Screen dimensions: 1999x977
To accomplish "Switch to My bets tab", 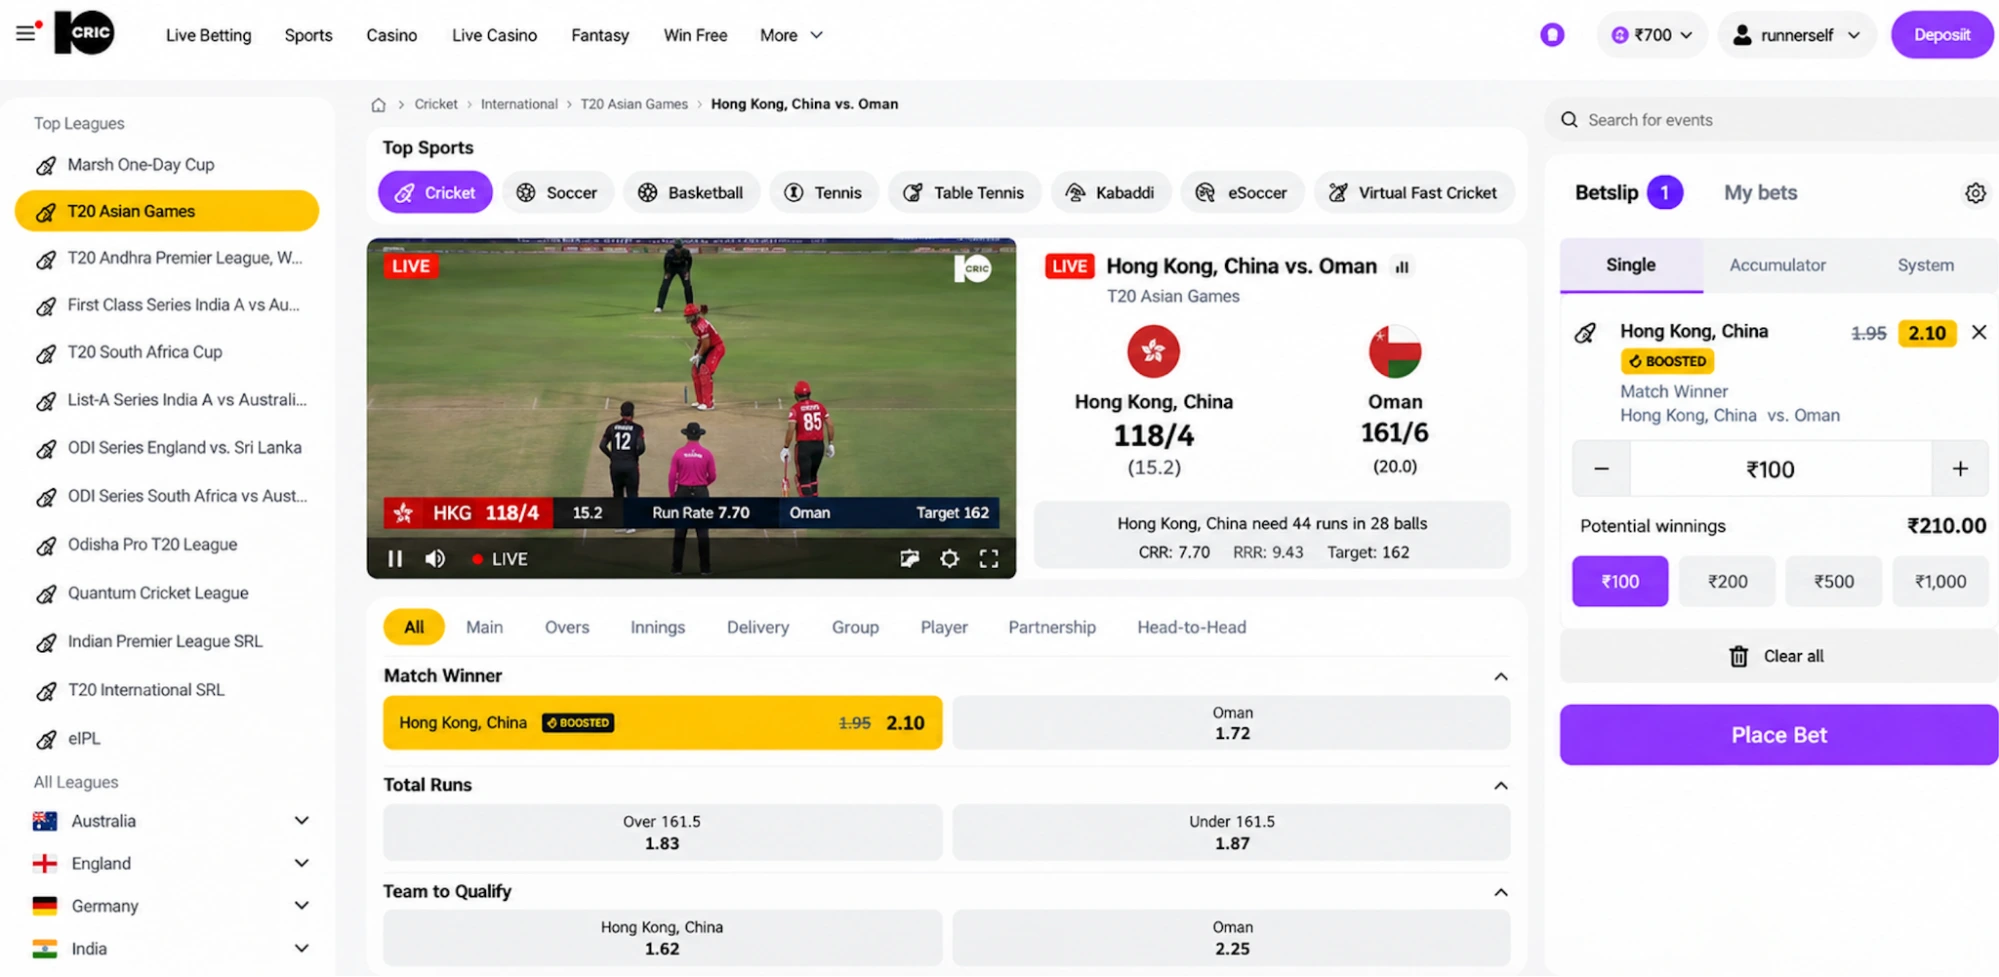I will [x=1760, y=193].
